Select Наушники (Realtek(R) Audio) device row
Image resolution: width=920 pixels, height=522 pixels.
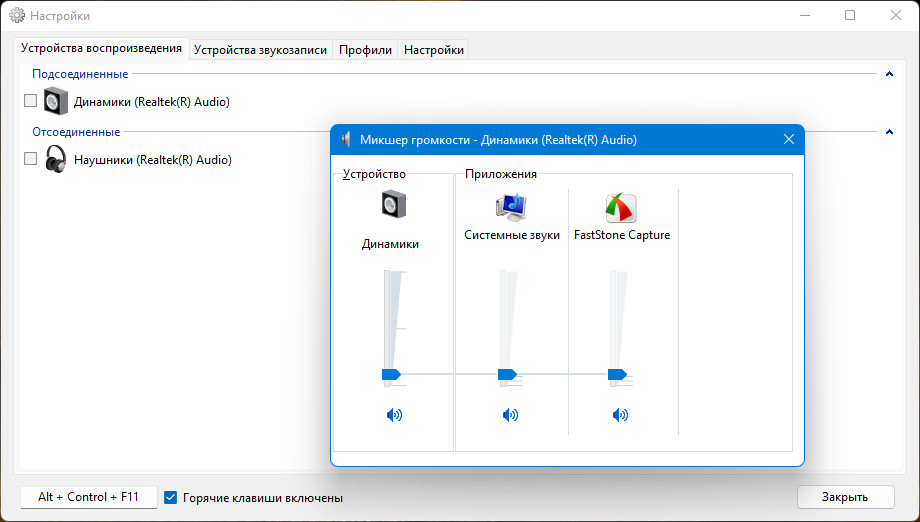(153, 160)
